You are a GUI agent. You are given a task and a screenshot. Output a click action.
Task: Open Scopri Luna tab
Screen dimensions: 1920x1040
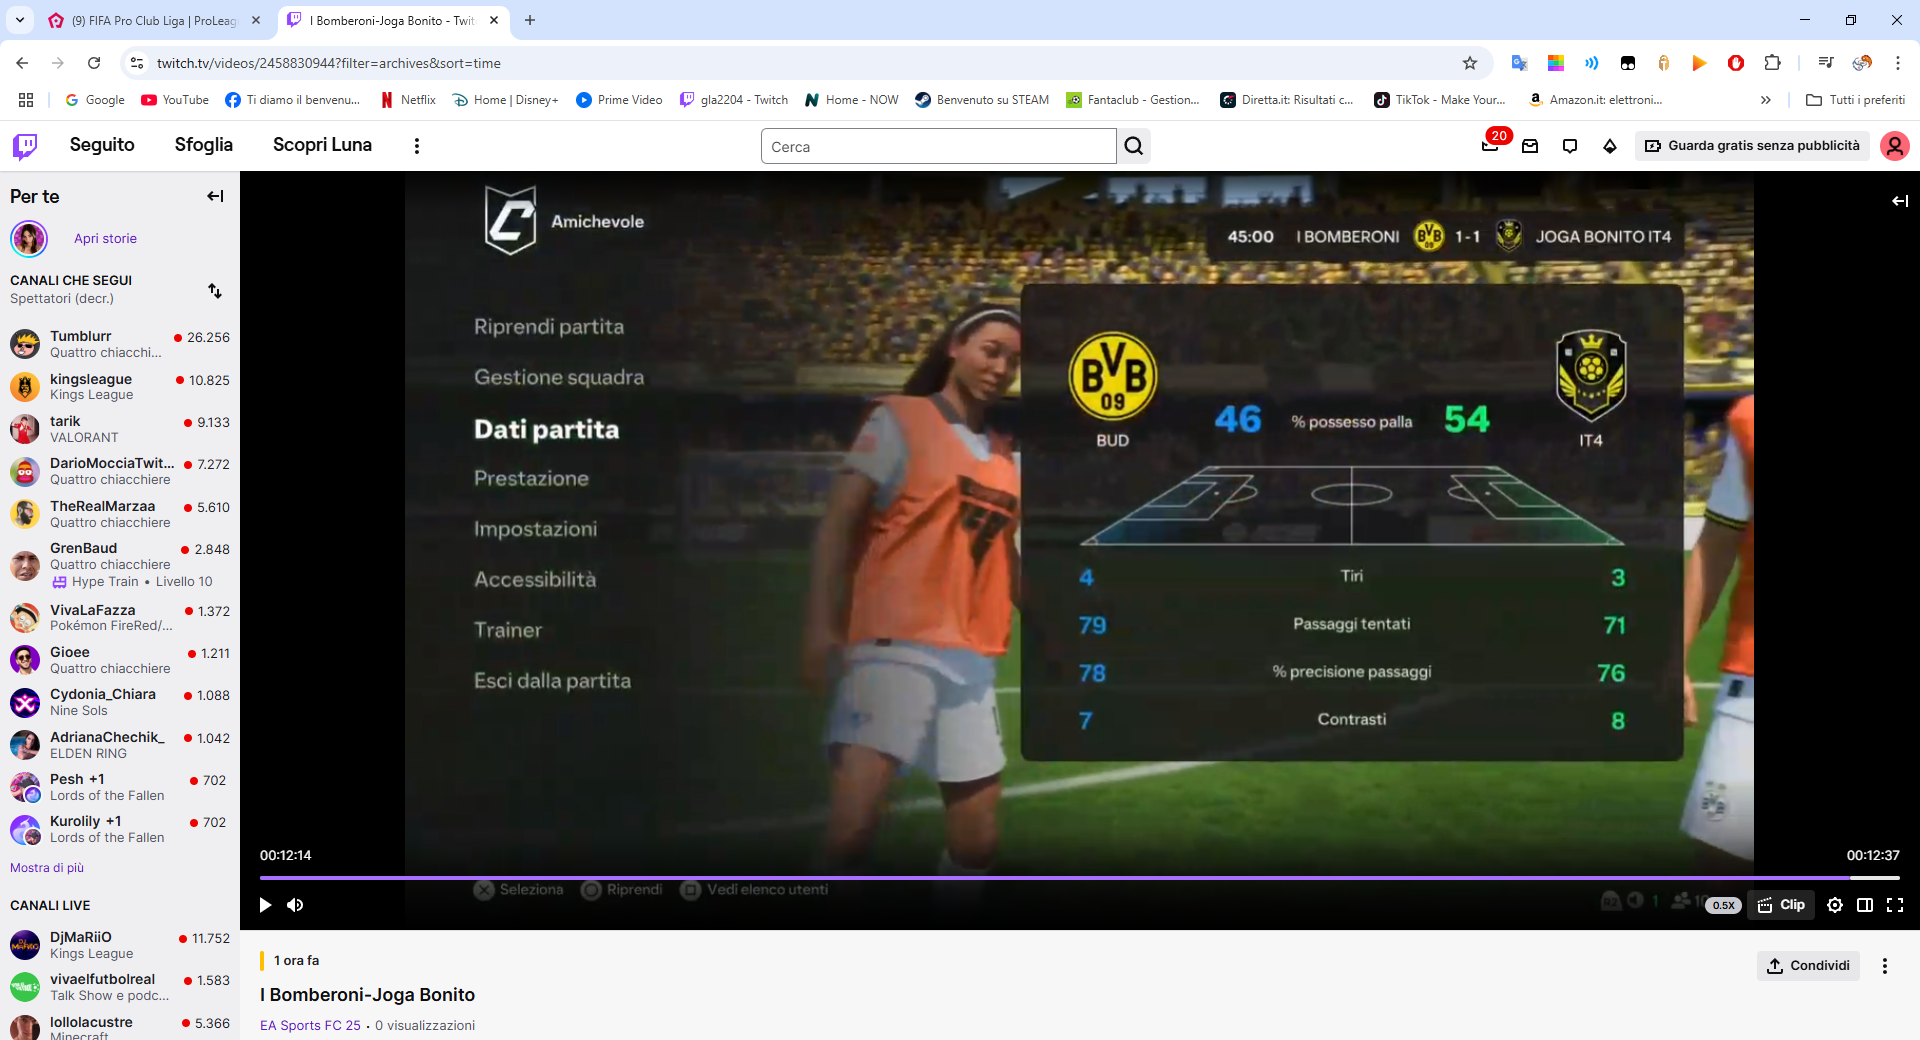[x=322, y=145]
